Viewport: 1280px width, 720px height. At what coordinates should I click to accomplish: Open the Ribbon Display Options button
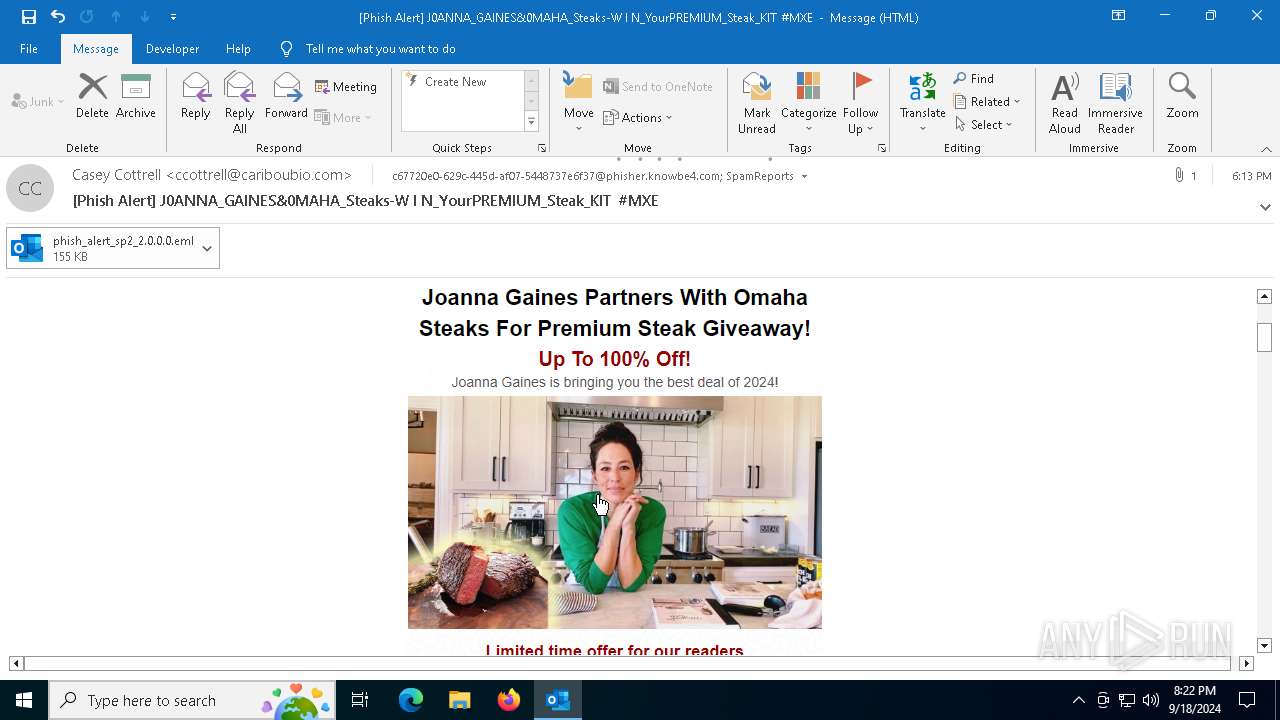point(1118,16)
